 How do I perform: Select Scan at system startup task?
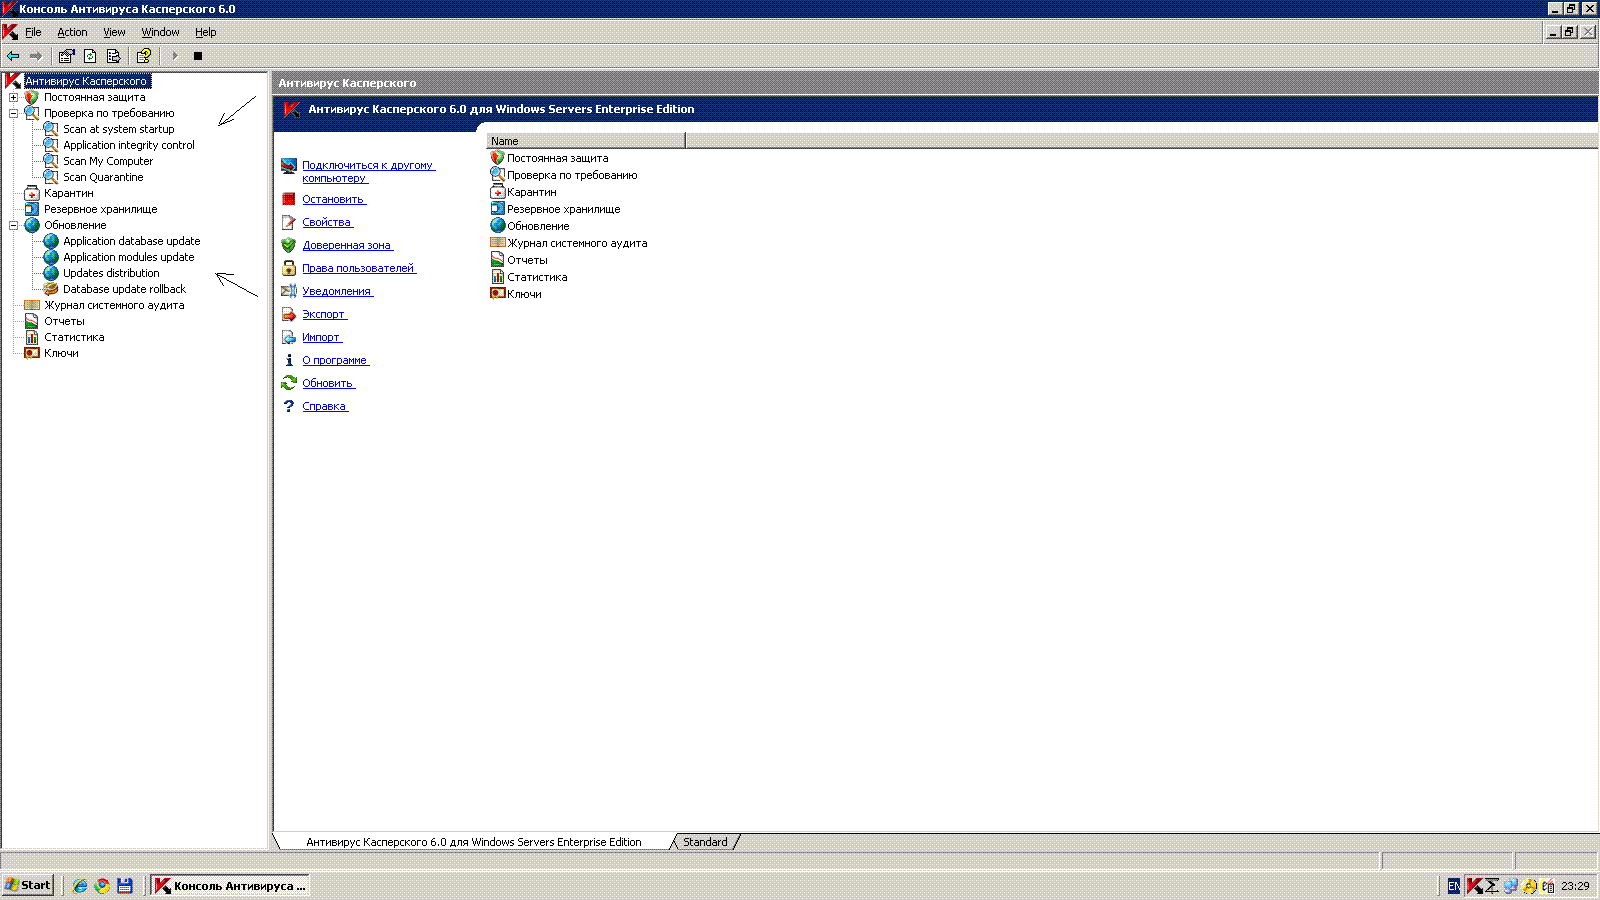118,129
